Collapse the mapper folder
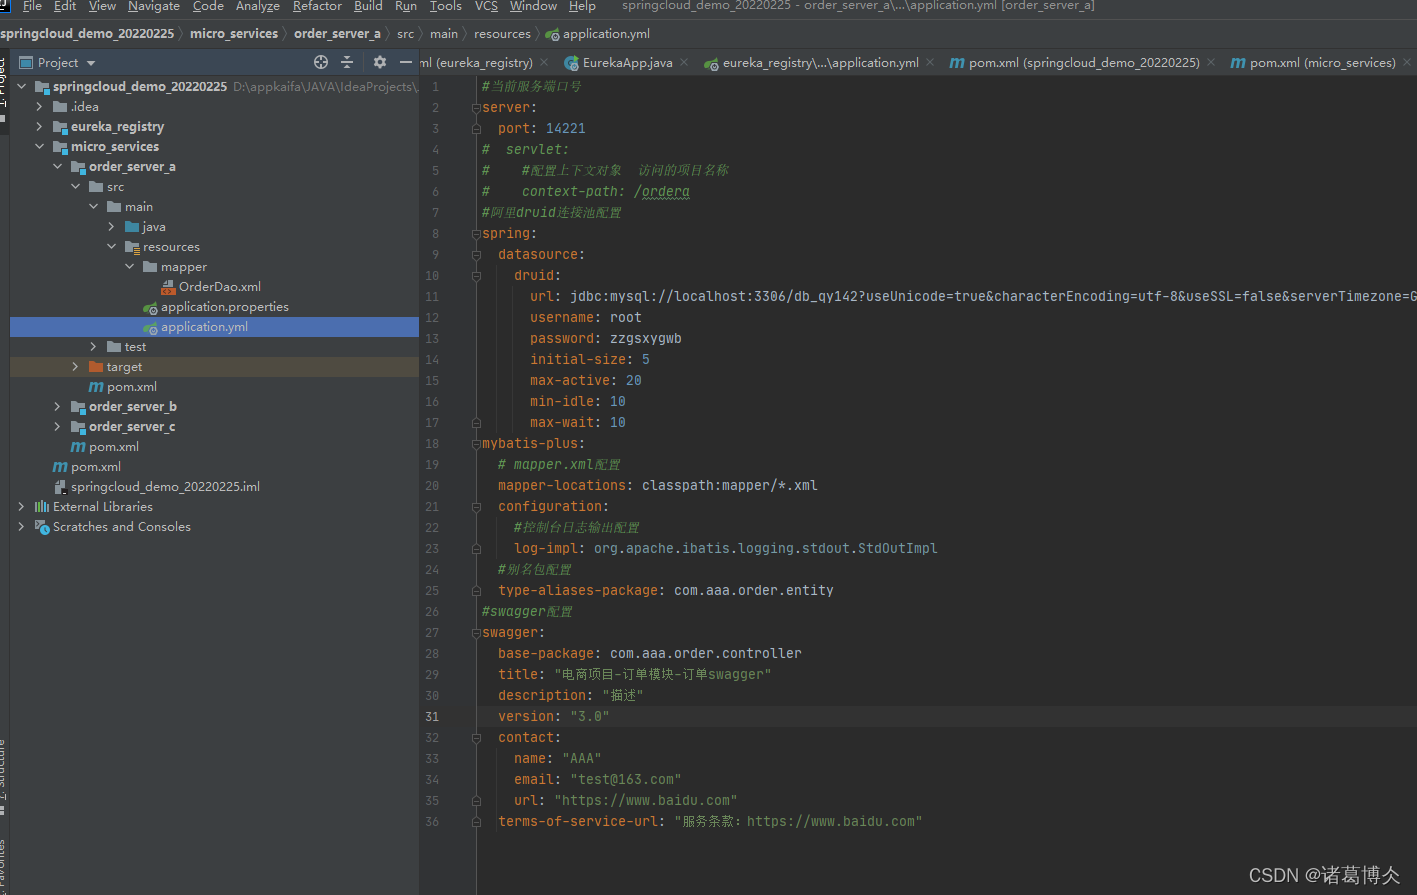Screen dimensions: 1417x895 130,267
